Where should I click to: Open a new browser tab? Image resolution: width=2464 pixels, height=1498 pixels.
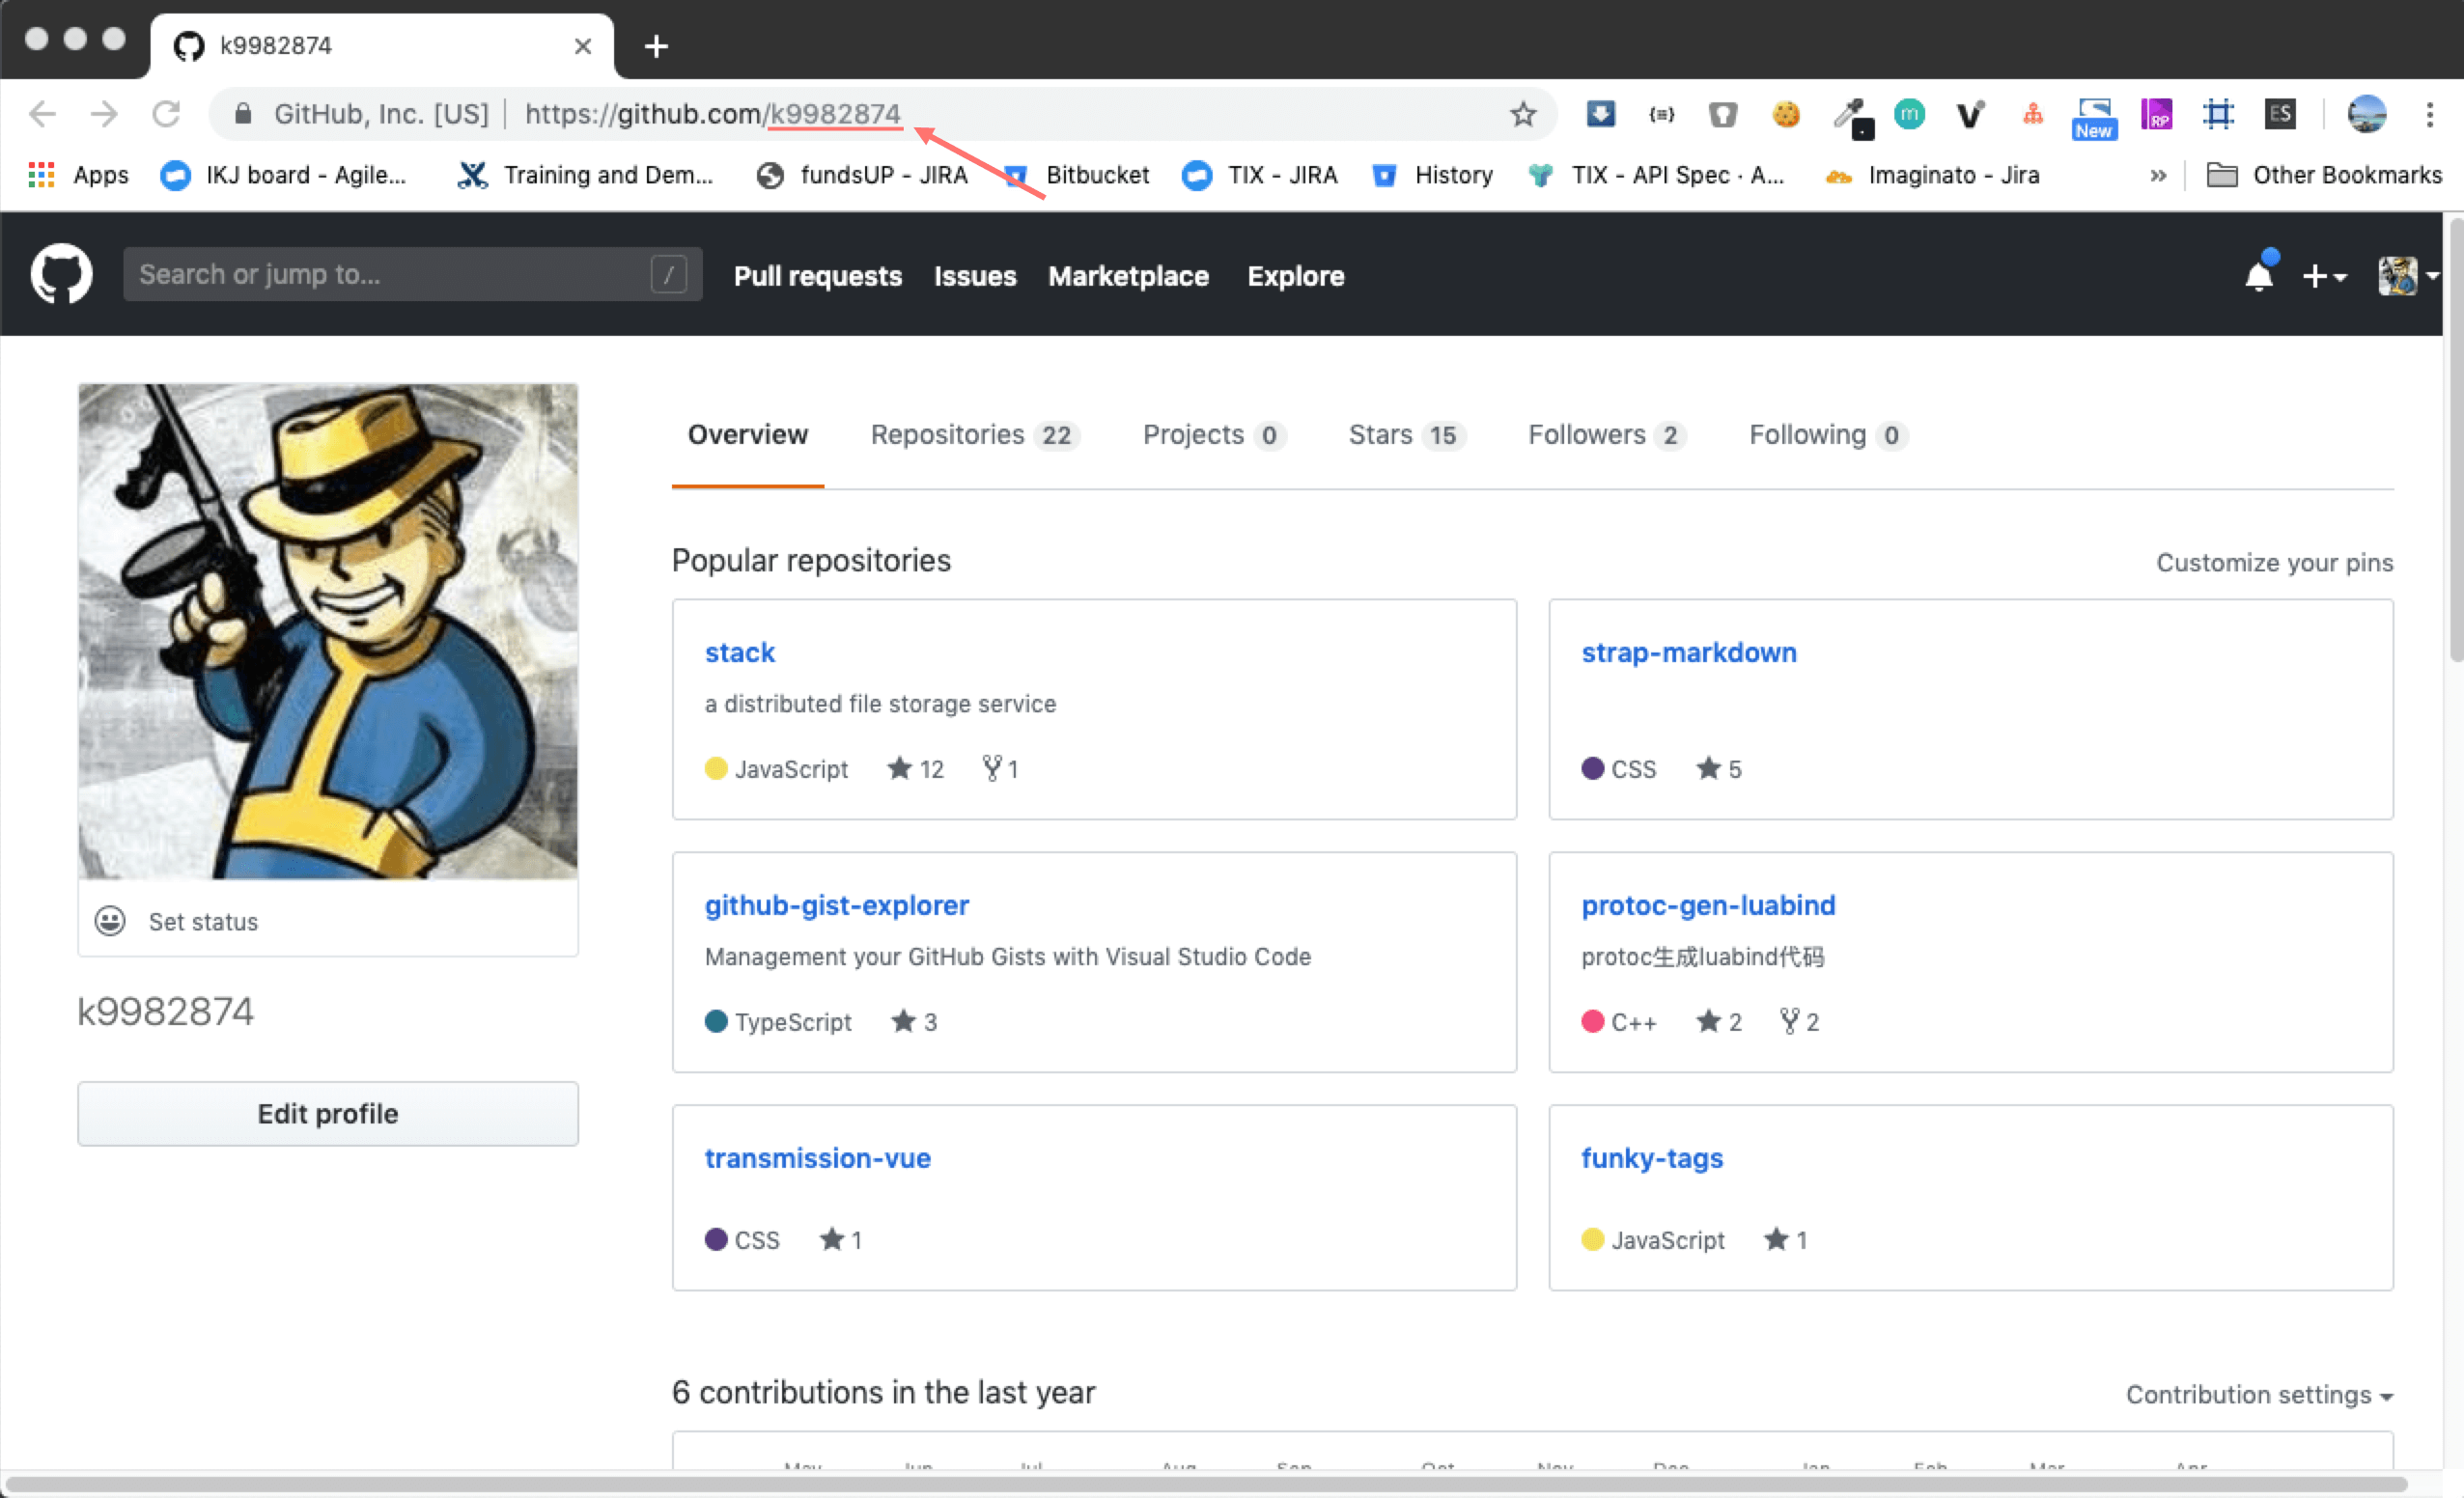(x=656, y=46)
